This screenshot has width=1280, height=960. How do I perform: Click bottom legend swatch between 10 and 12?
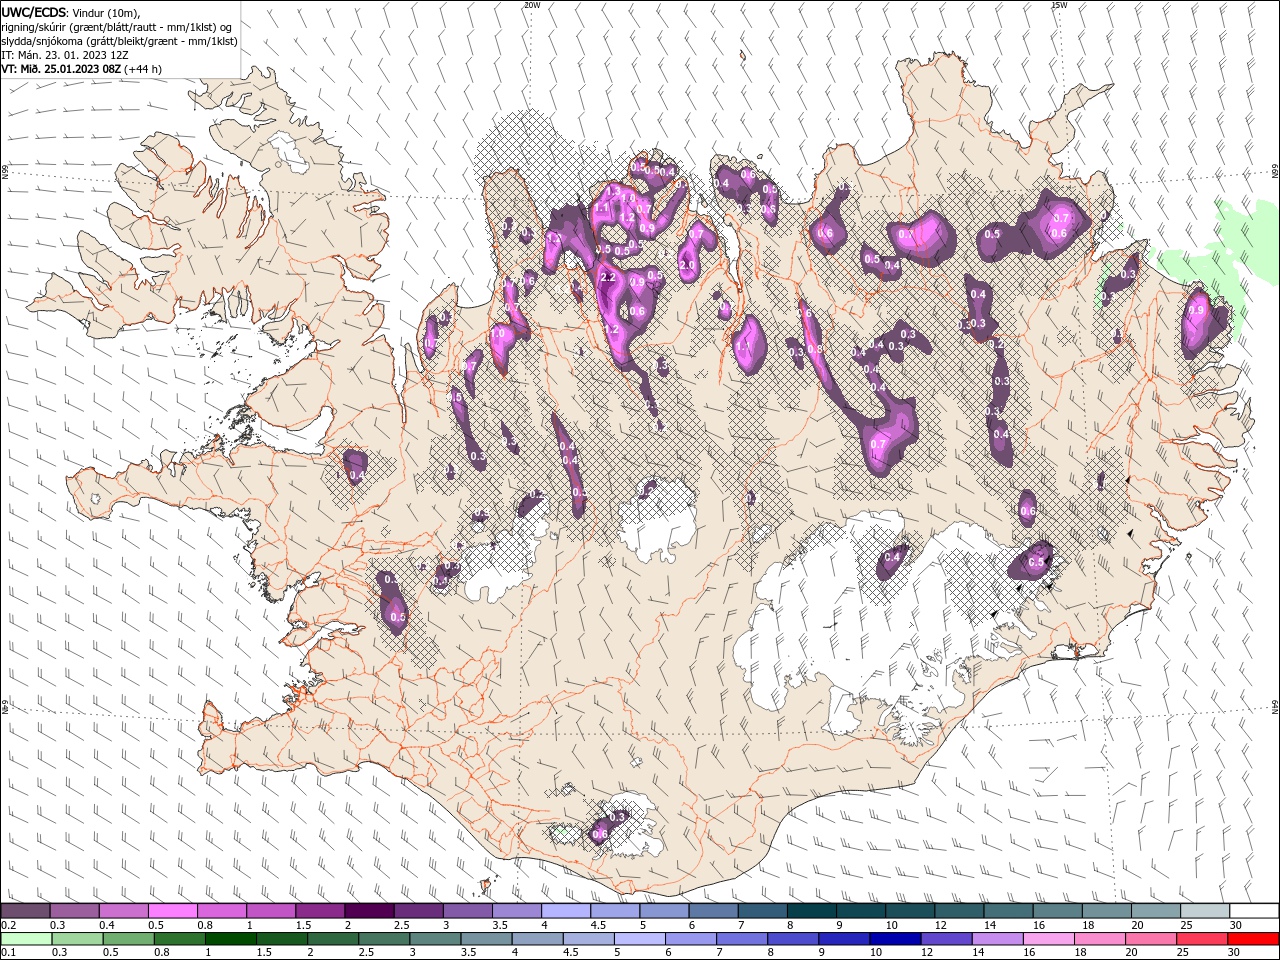coord(893,939)
